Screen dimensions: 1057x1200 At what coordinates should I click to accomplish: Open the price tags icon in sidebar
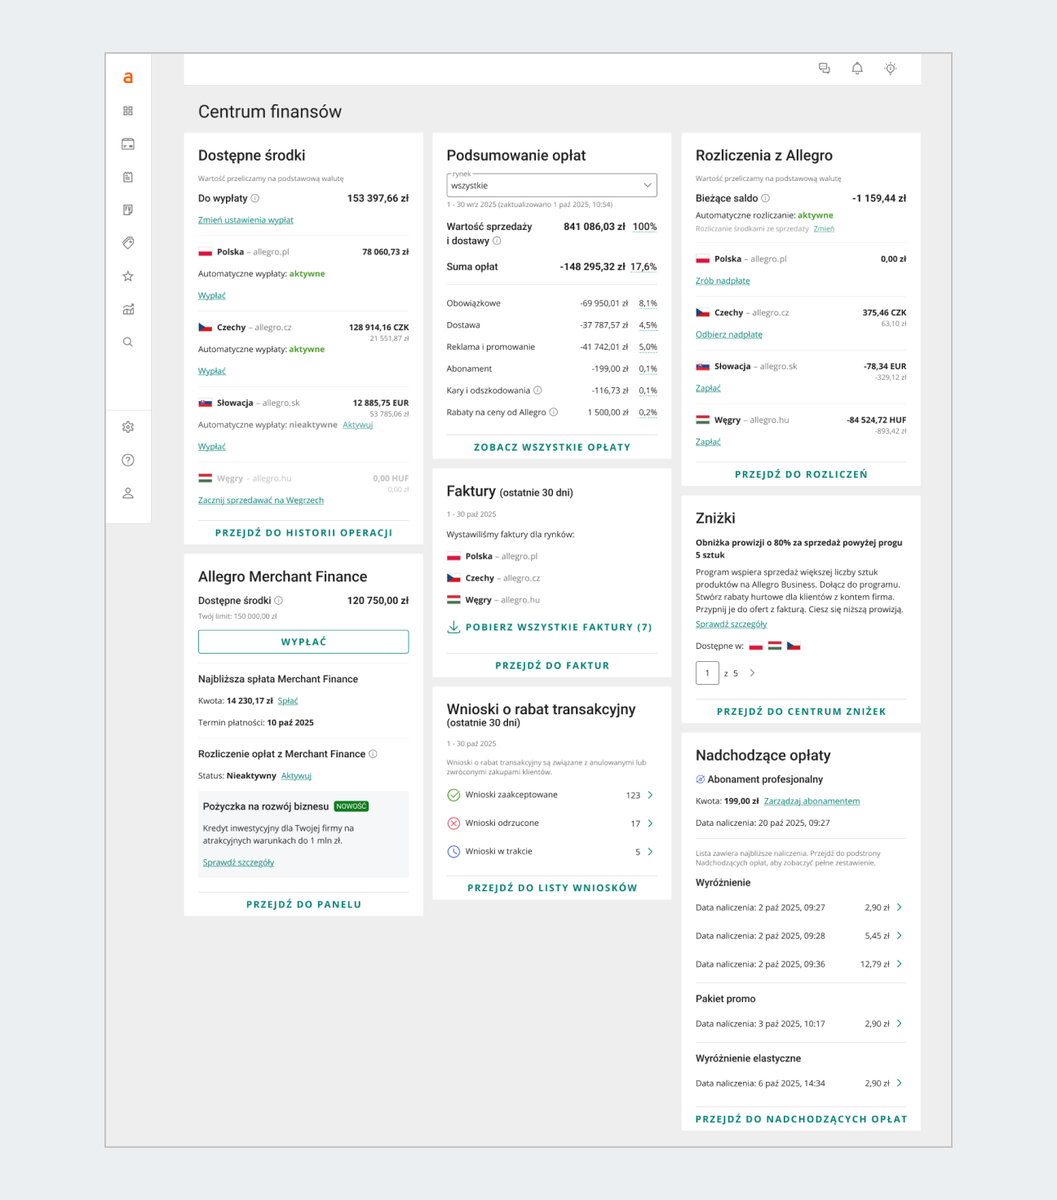point(128,243)
